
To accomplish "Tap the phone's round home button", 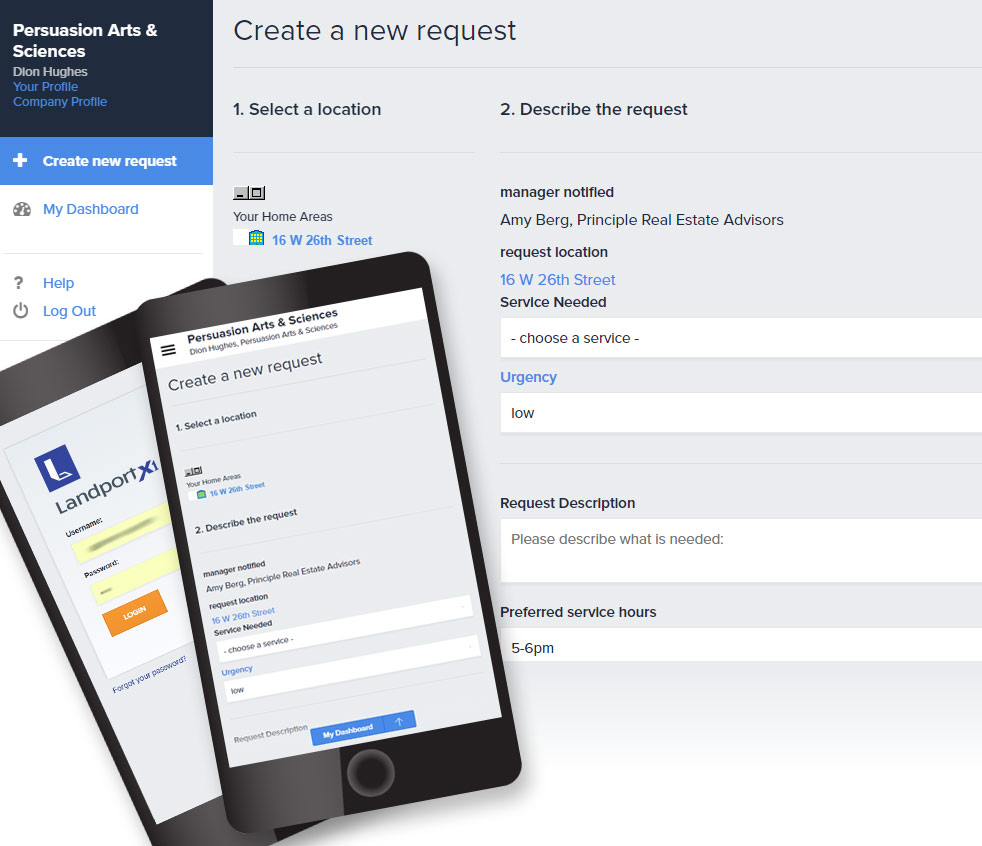I will coord(371,772).
